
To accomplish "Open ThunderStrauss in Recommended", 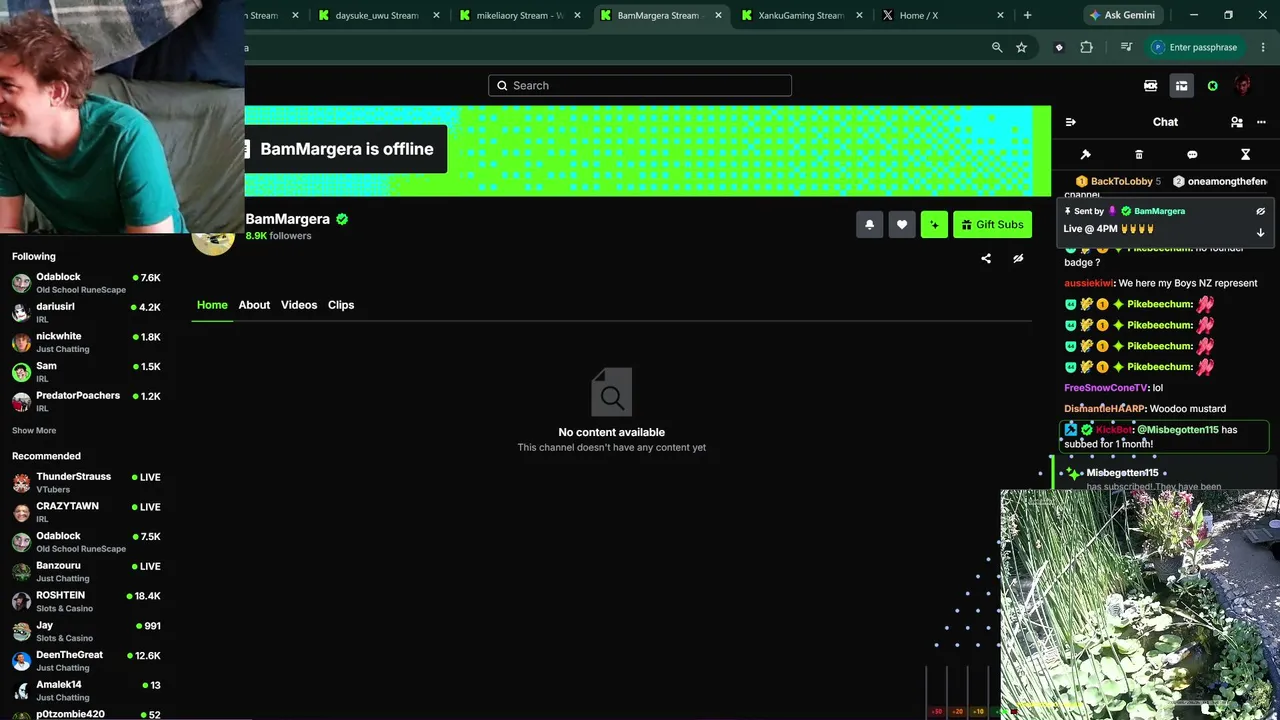I will coord(86,483).
